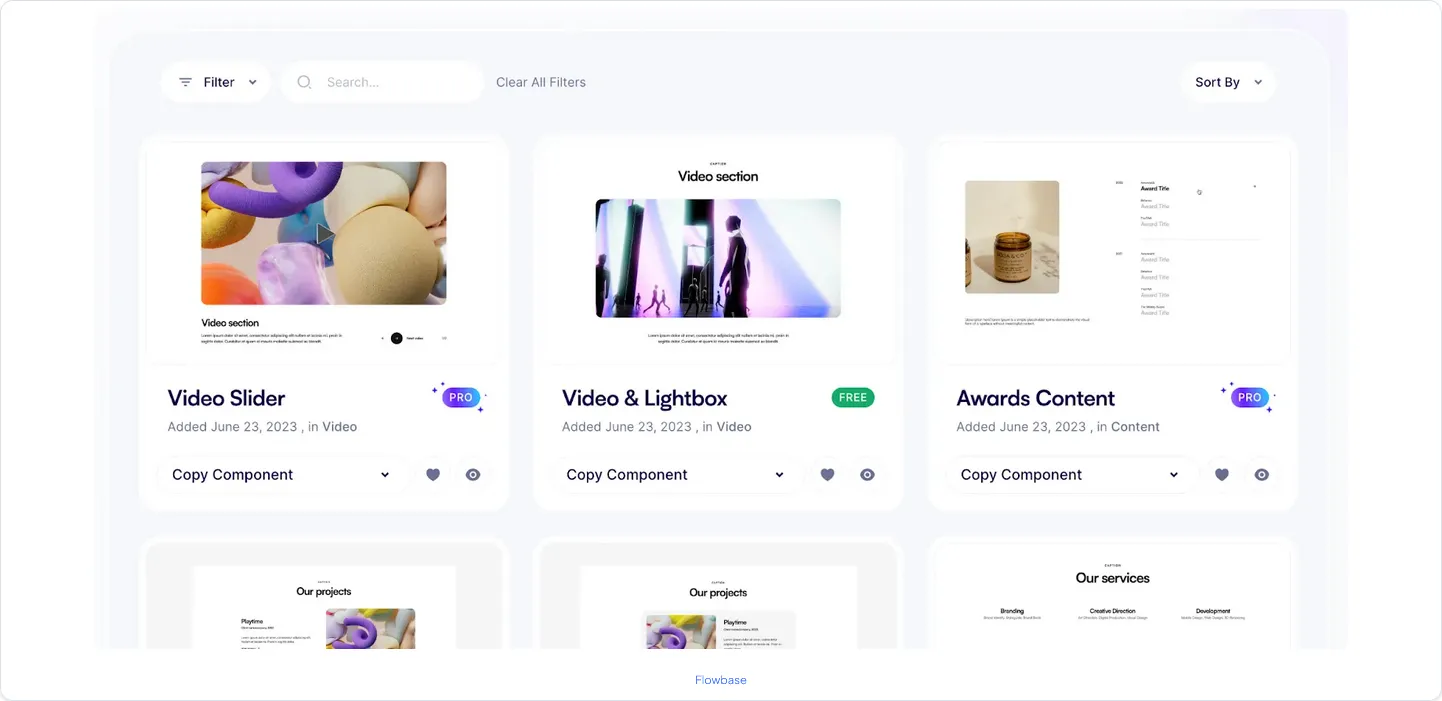
Task: Favorite the Video Slider component with heart
Action: pyautogui.click(x=433, y=475)
